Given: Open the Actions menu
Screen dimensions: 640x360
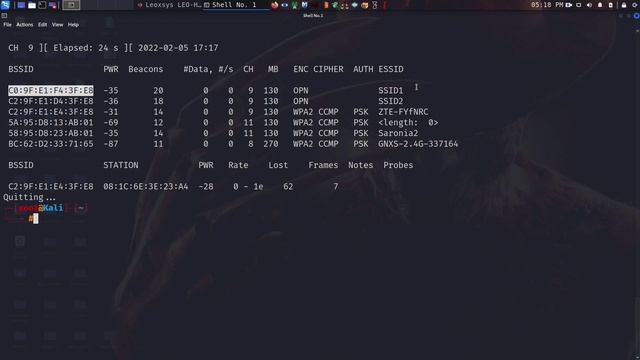Looking at the screenshot, I should [x=24, y=24].
